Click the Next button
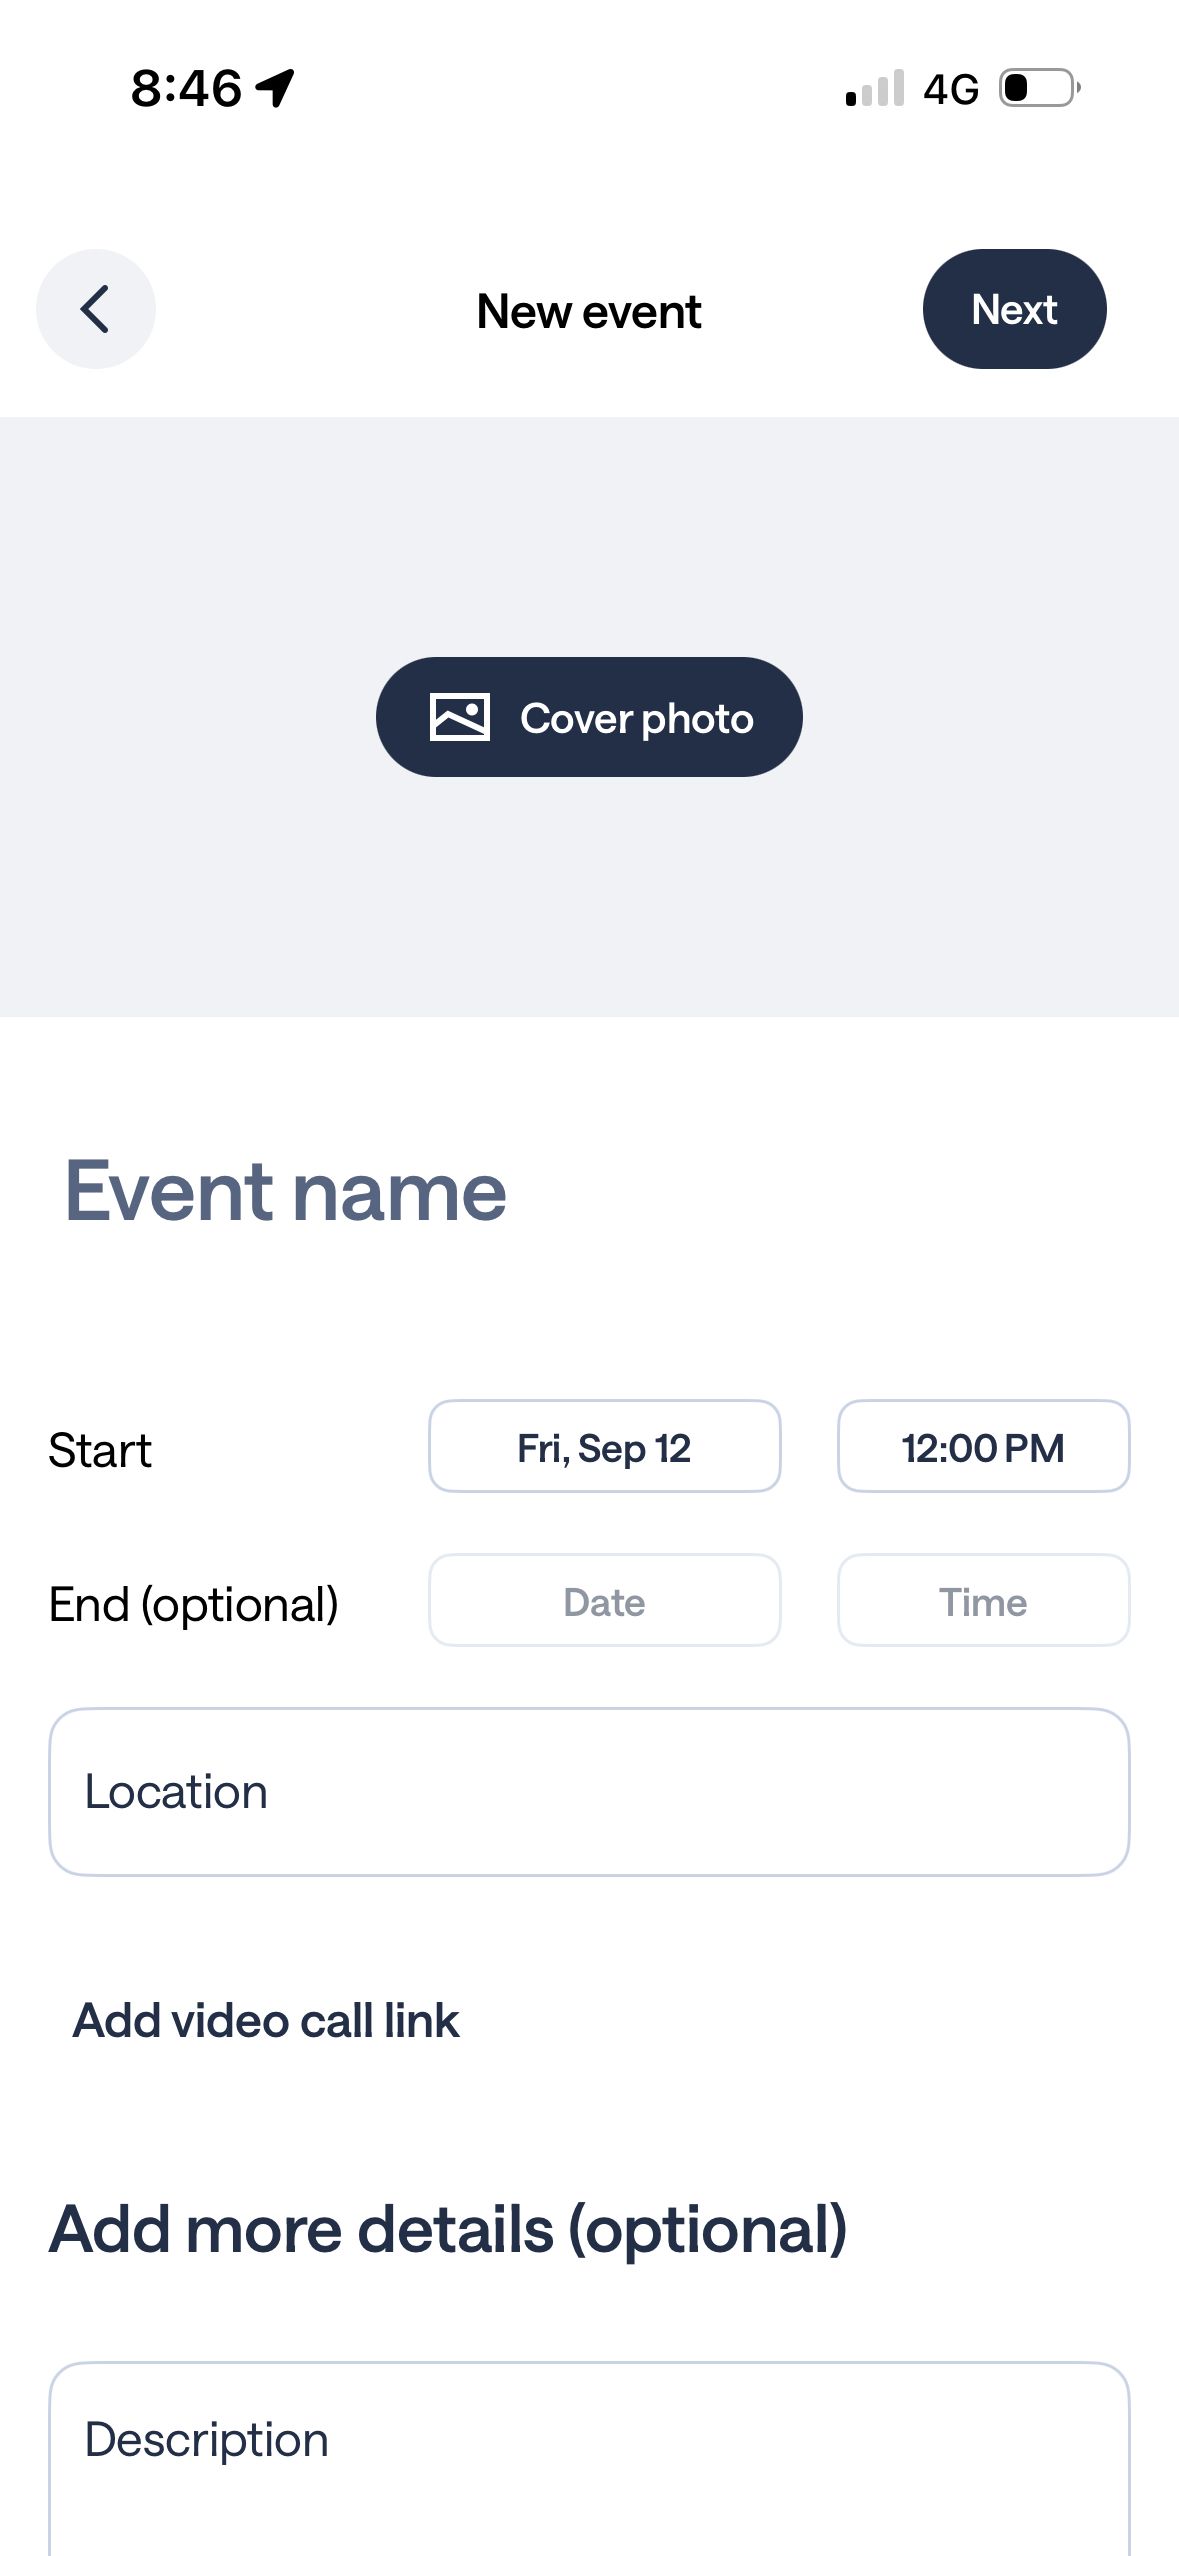This screenshot has width=1179, height=2556. click(x=1014, y=309)
